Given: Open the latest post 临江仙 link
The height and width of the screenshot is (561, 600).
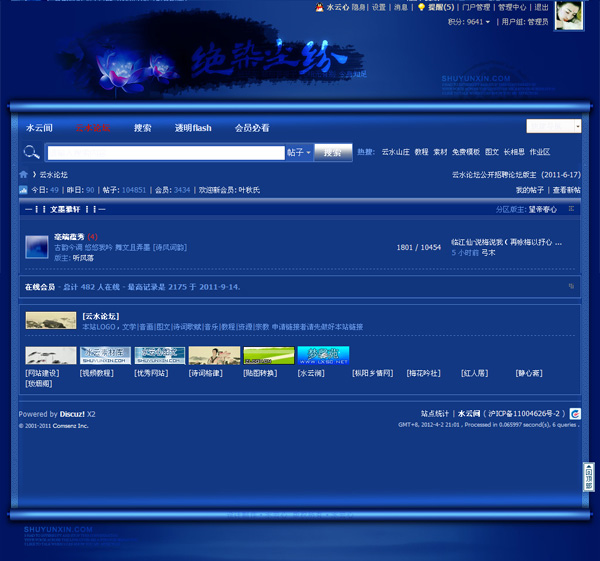Looking at the screenshot, I should pos(506,242).
